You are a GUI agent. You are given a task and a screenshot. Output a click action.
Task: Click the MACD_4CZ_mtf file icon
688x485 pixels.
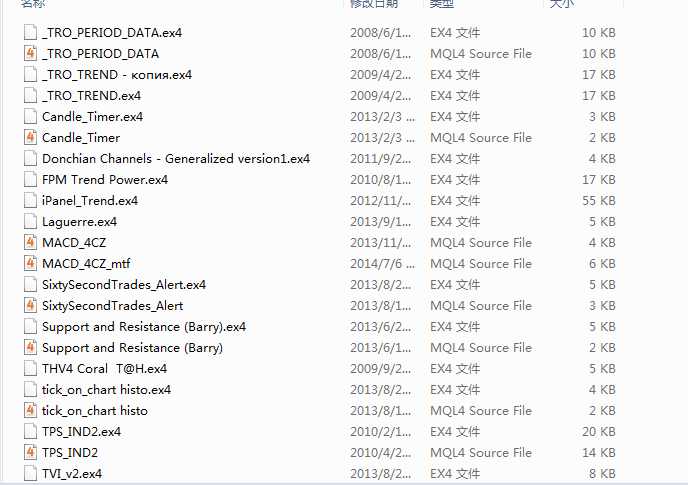(30, 264)
